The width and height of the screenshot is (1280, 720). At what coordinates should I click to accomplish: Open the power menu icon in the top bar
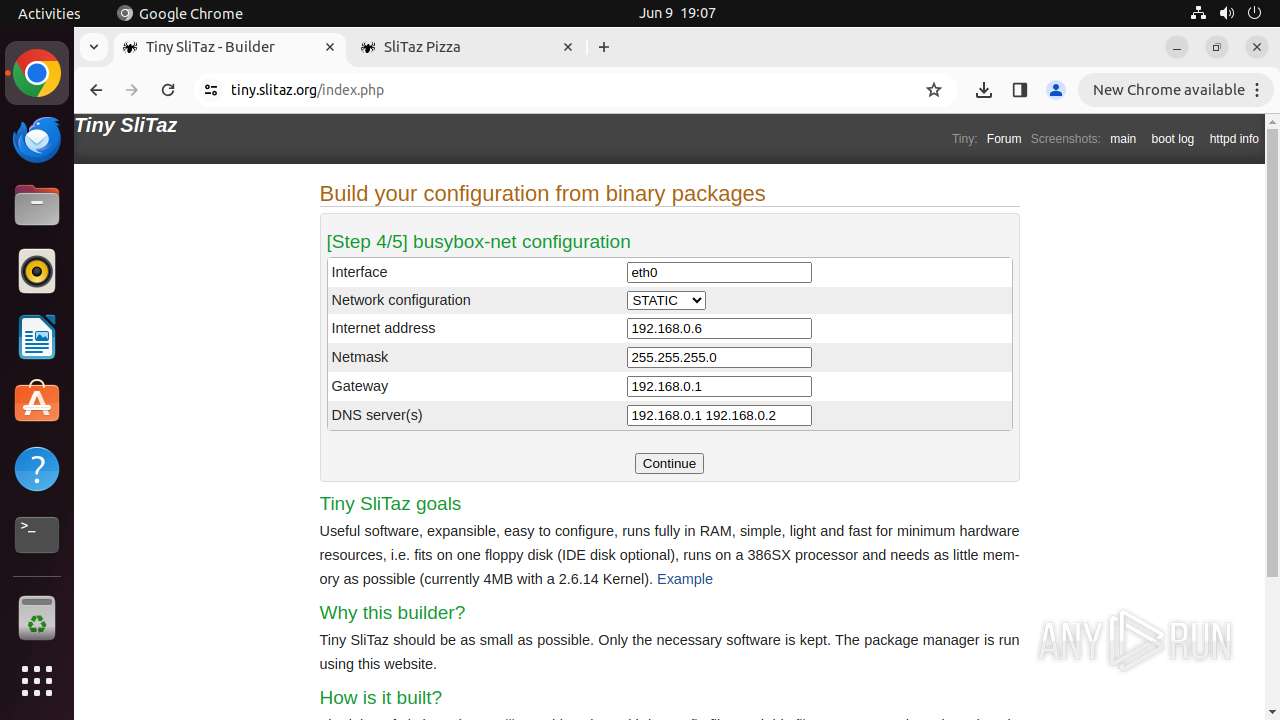tap(1255, 13)
